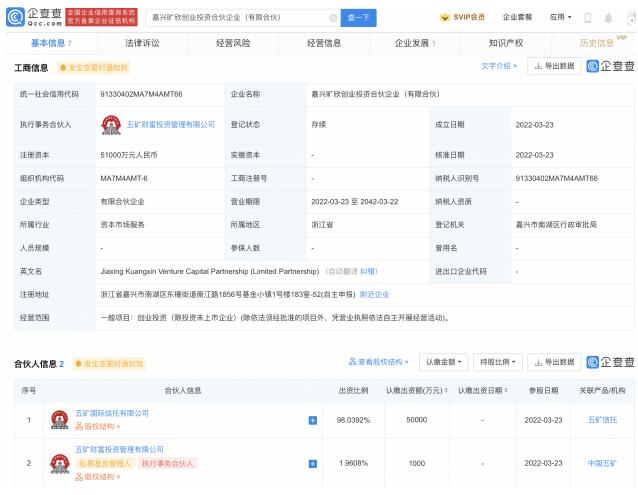The width and height of the screenshot is (638, 495).
Task: Switch to the 法律诉讼 tab
Action: [x=142, y=43]
